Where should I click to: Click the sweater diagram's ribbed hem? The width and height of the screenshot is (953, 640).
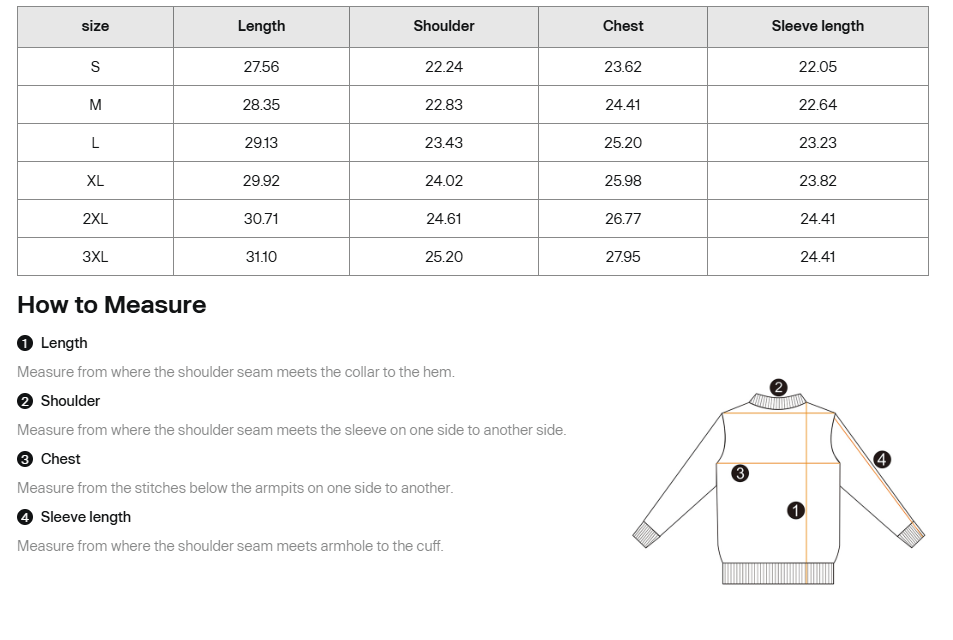(x=778, y=573)
